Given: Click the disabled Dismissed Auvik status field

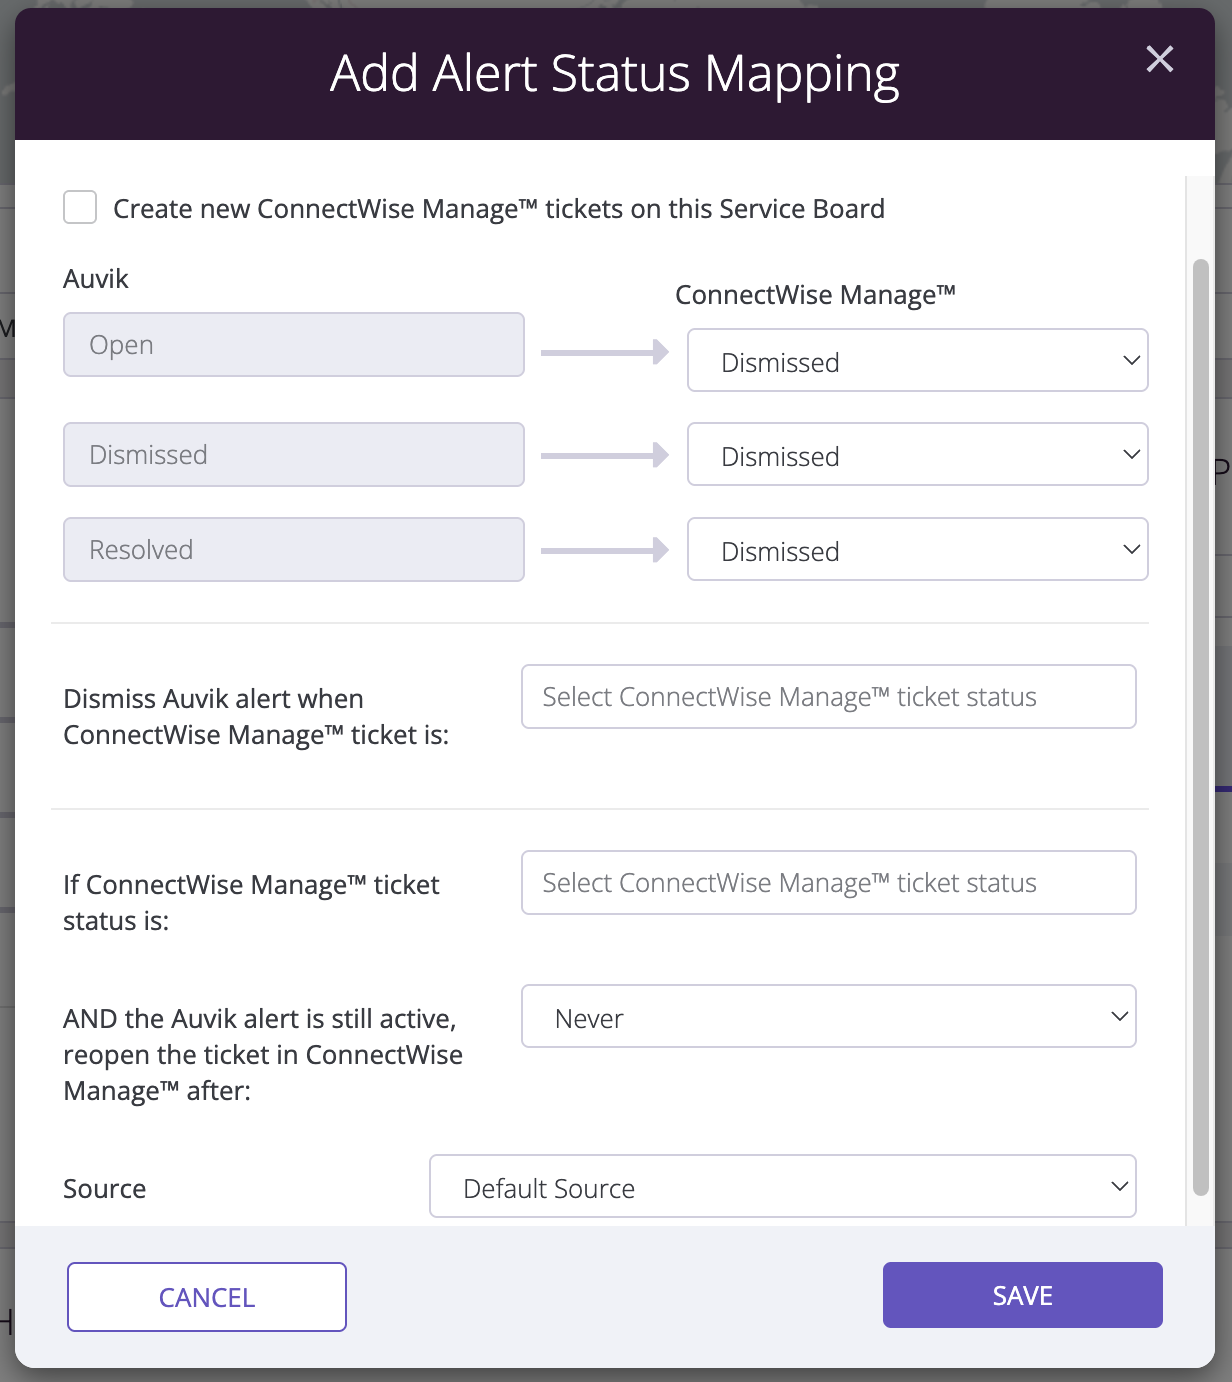Looking at the screenshot, I should click(294, 454).
